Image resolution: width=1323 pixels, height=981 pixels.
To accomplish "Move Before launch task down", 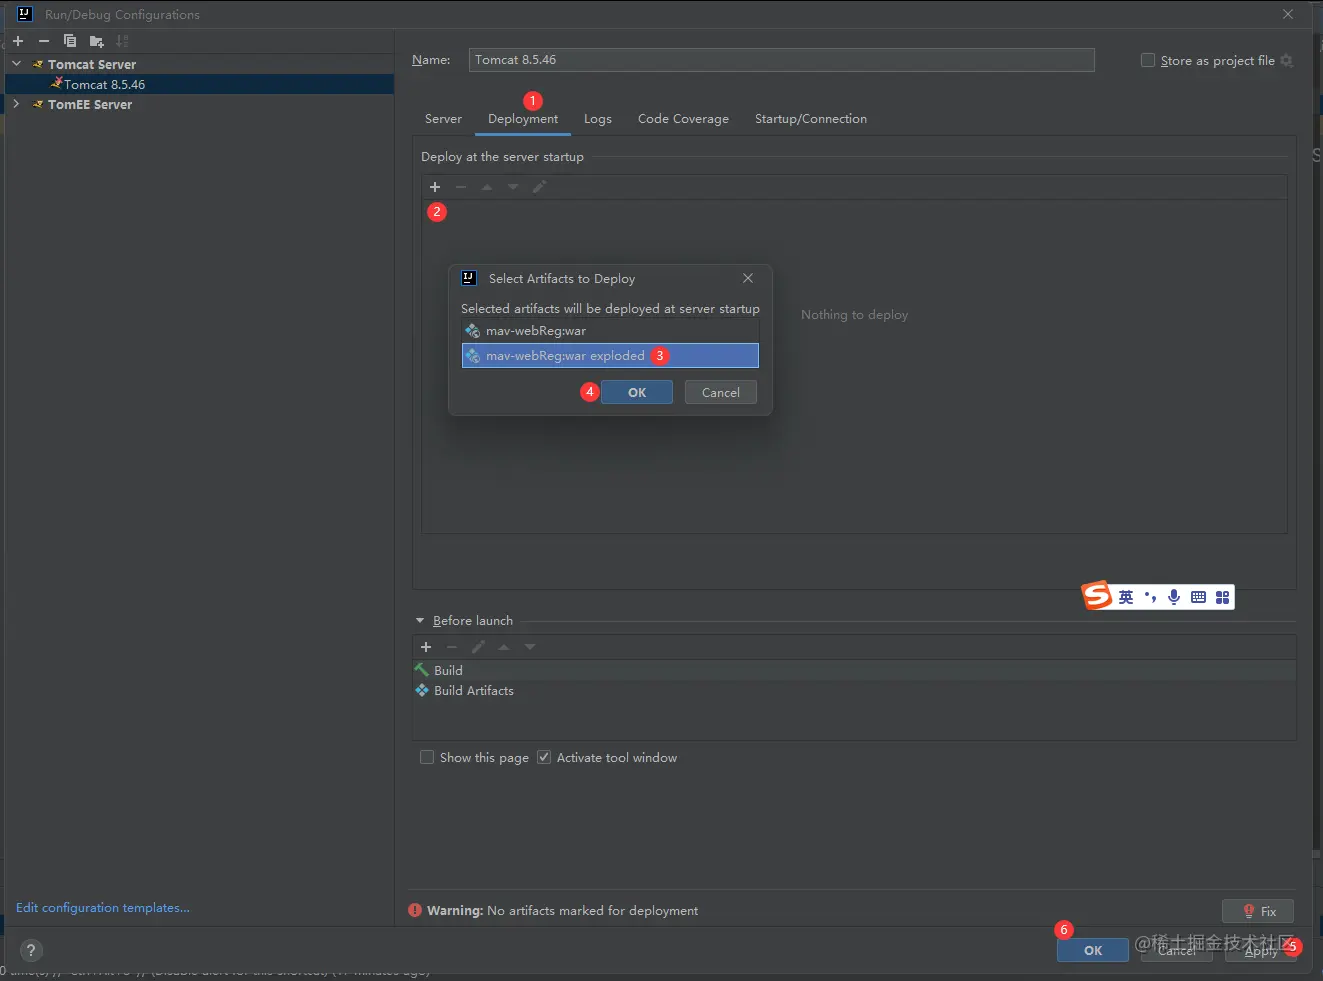I will point(530,647).
